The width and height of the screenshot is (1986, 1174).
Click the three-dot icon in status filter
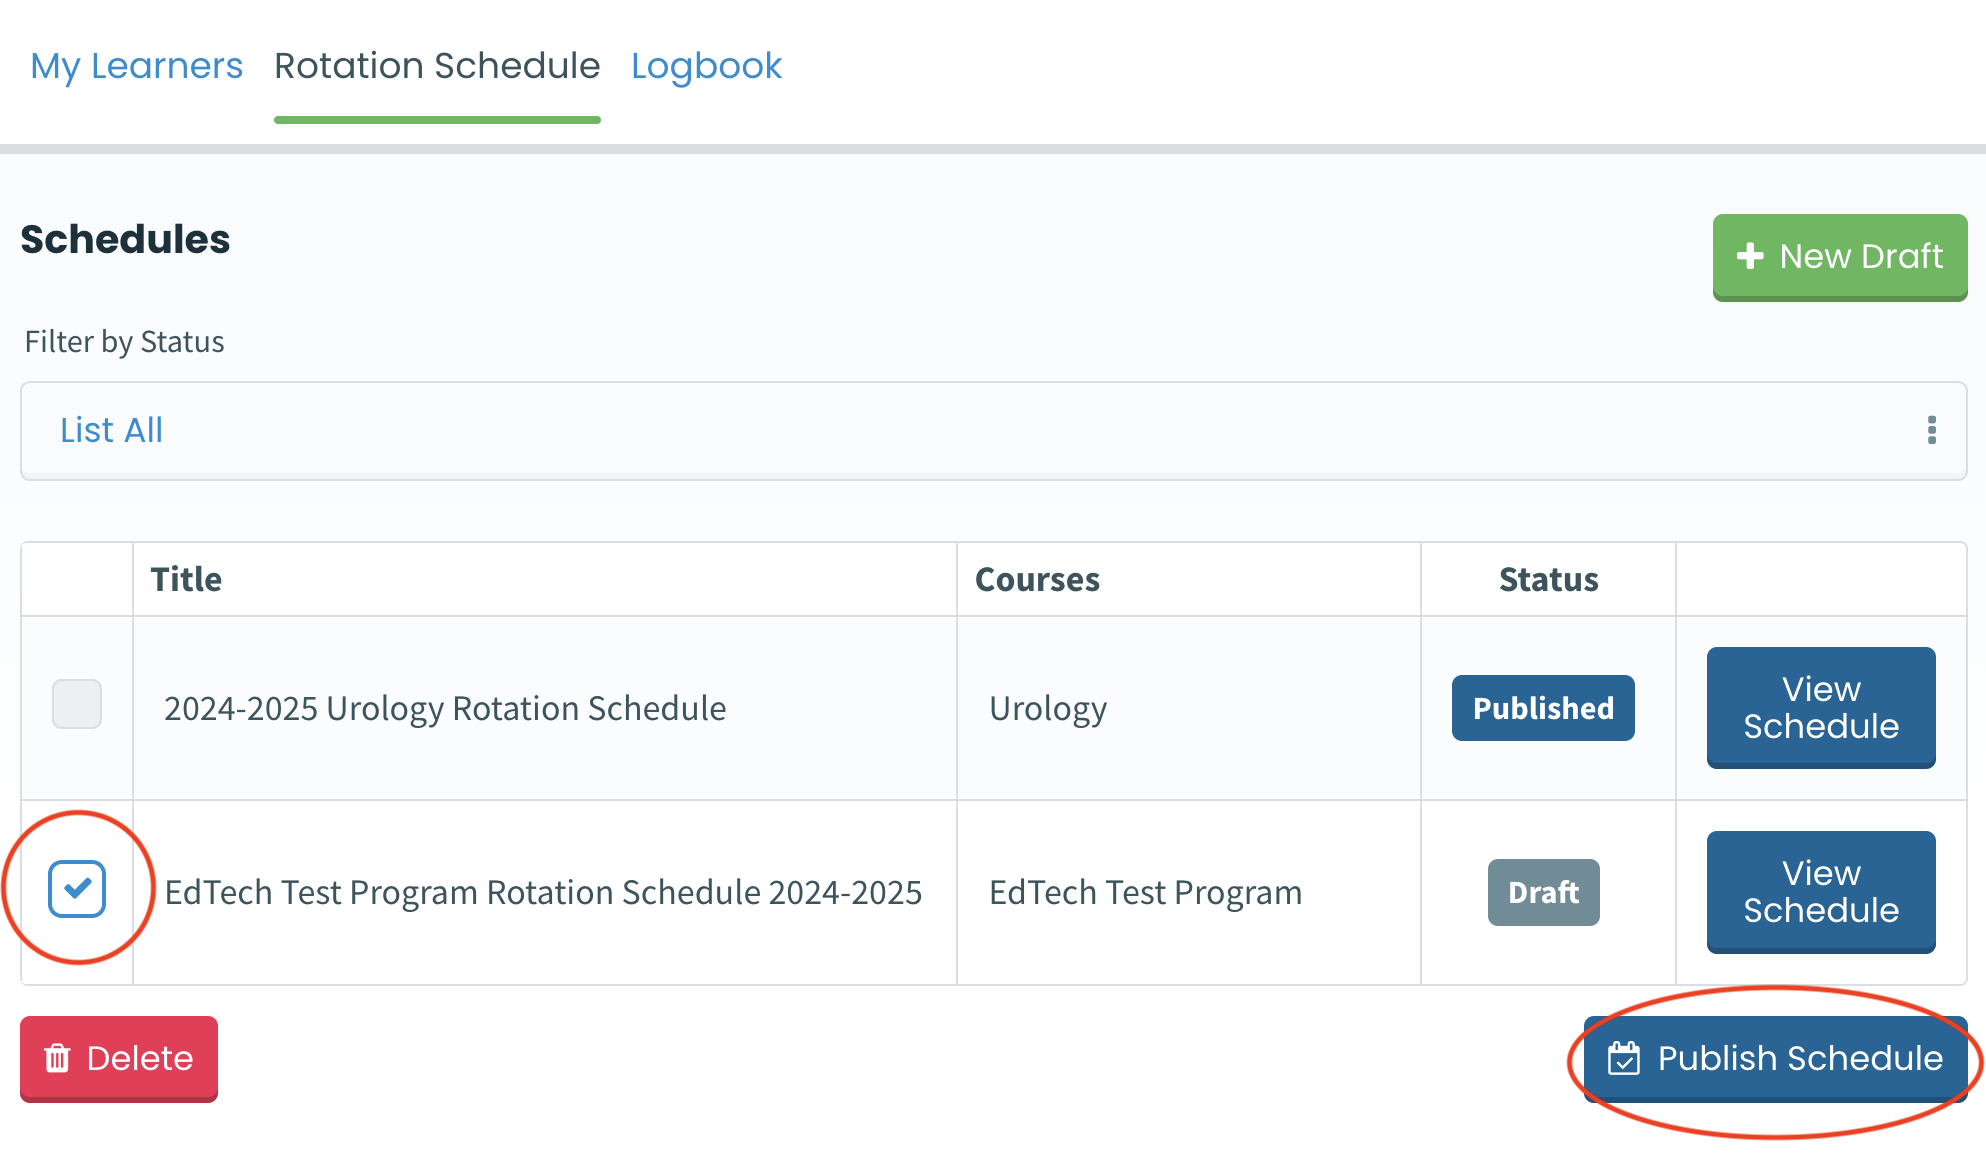pos(1931,430)
